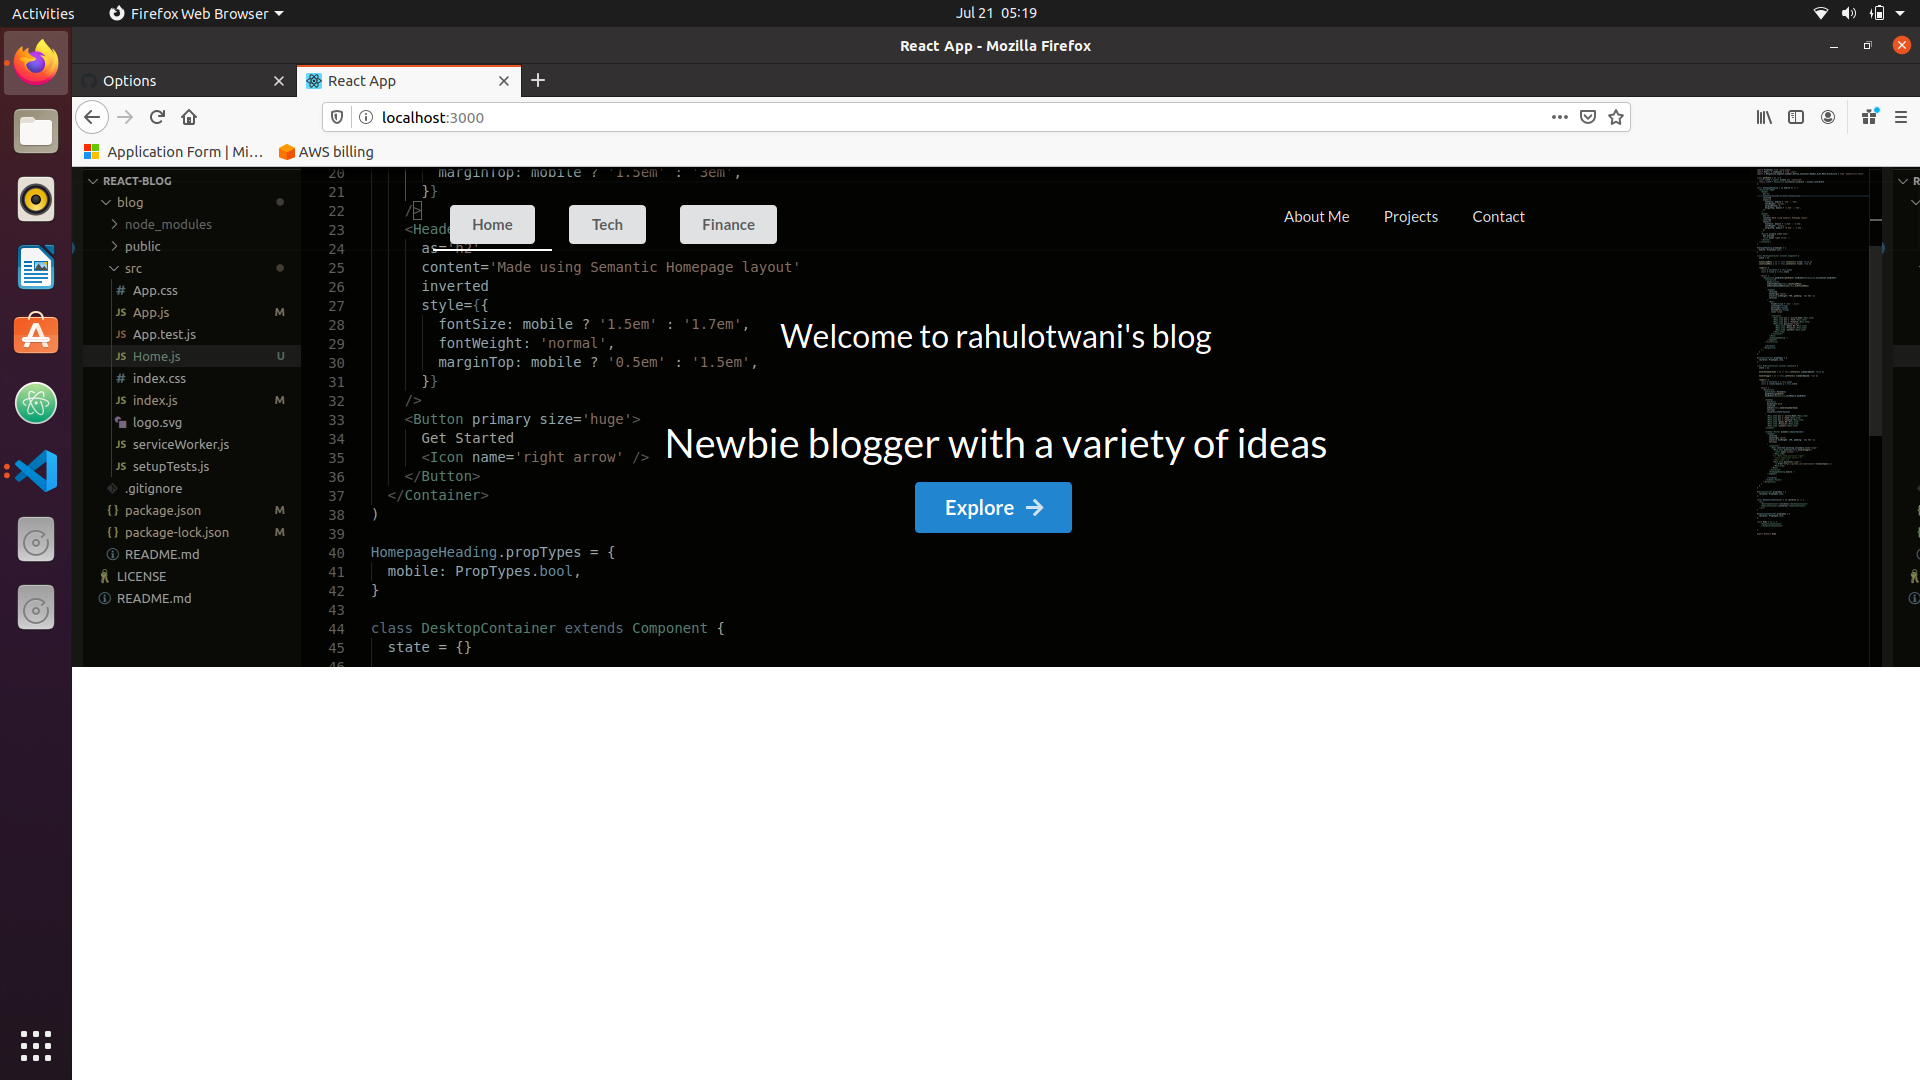The height and width of the screenshot is (1080, 1920).
Task: Switch to the Options tab
Action: coord(180,81)
